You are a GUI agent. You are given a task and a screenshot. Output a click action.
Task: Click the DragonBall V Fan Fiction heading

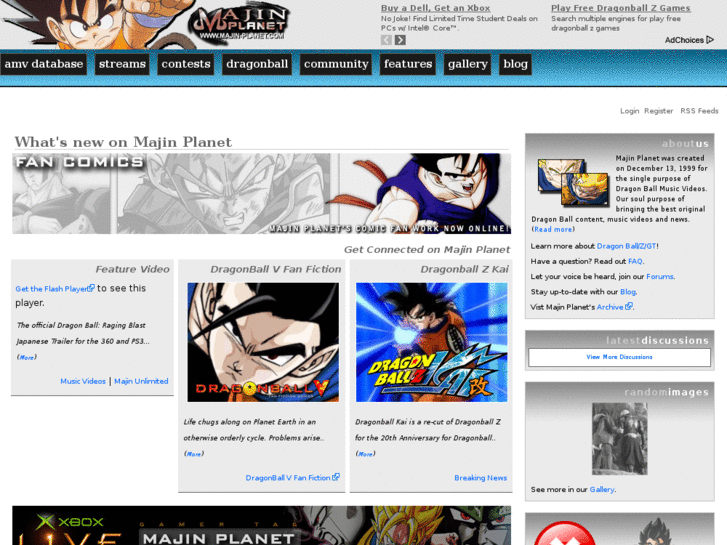tap(276, 269)
